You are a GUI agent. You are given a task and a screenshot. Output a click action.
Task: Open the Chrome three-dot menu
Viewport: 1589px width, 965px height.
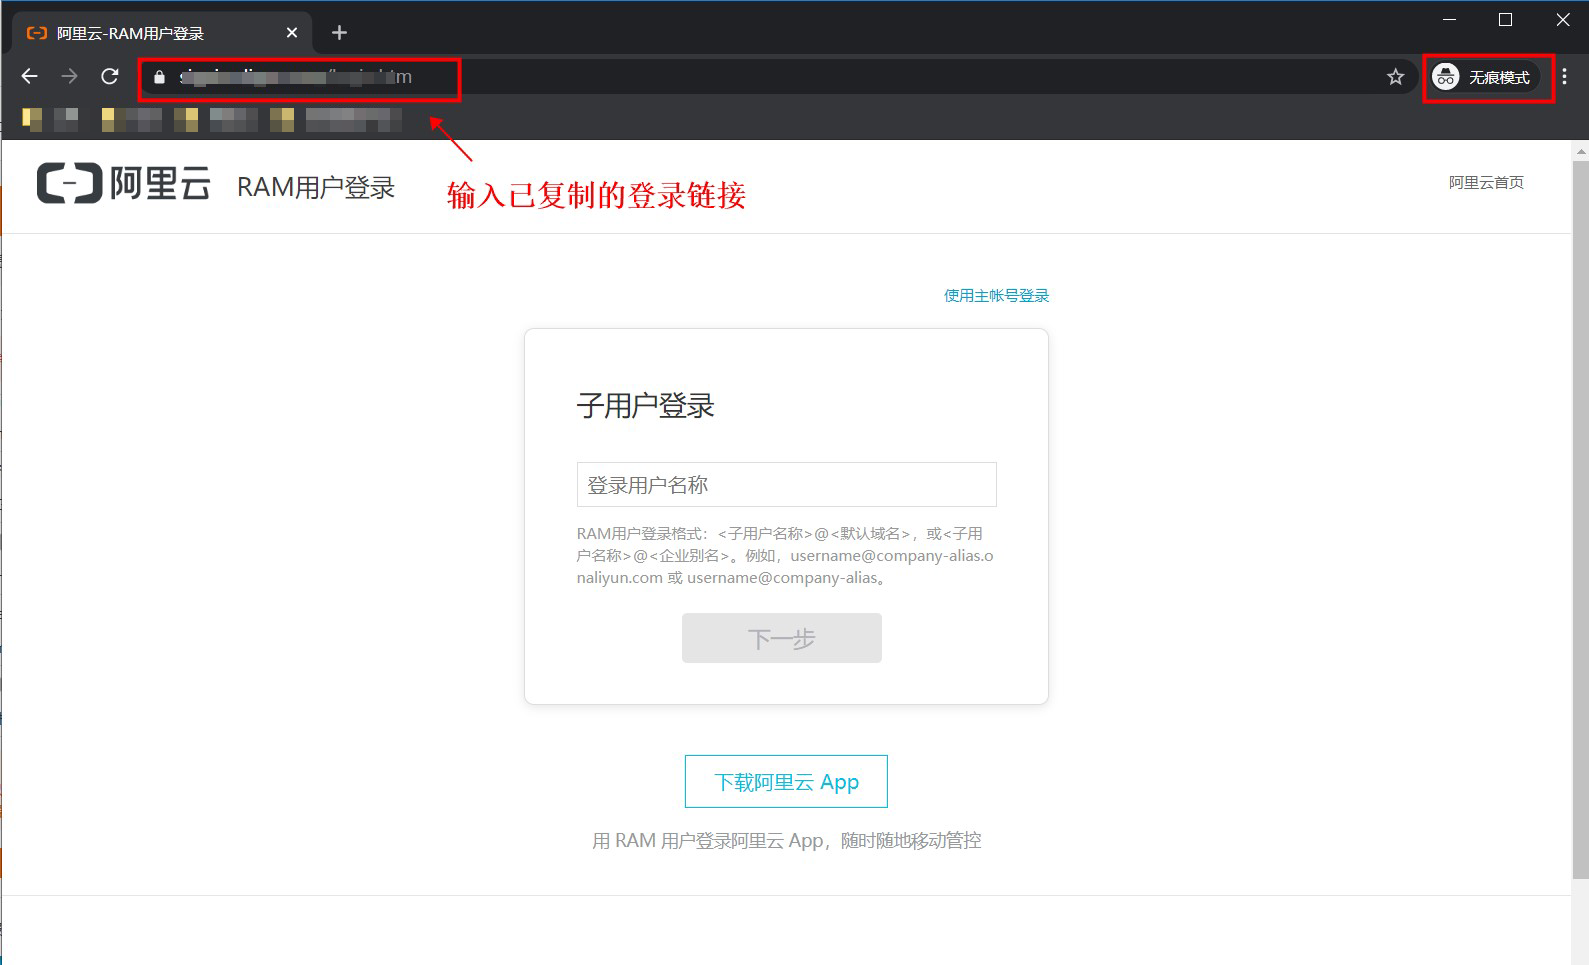coord(1565,76)
